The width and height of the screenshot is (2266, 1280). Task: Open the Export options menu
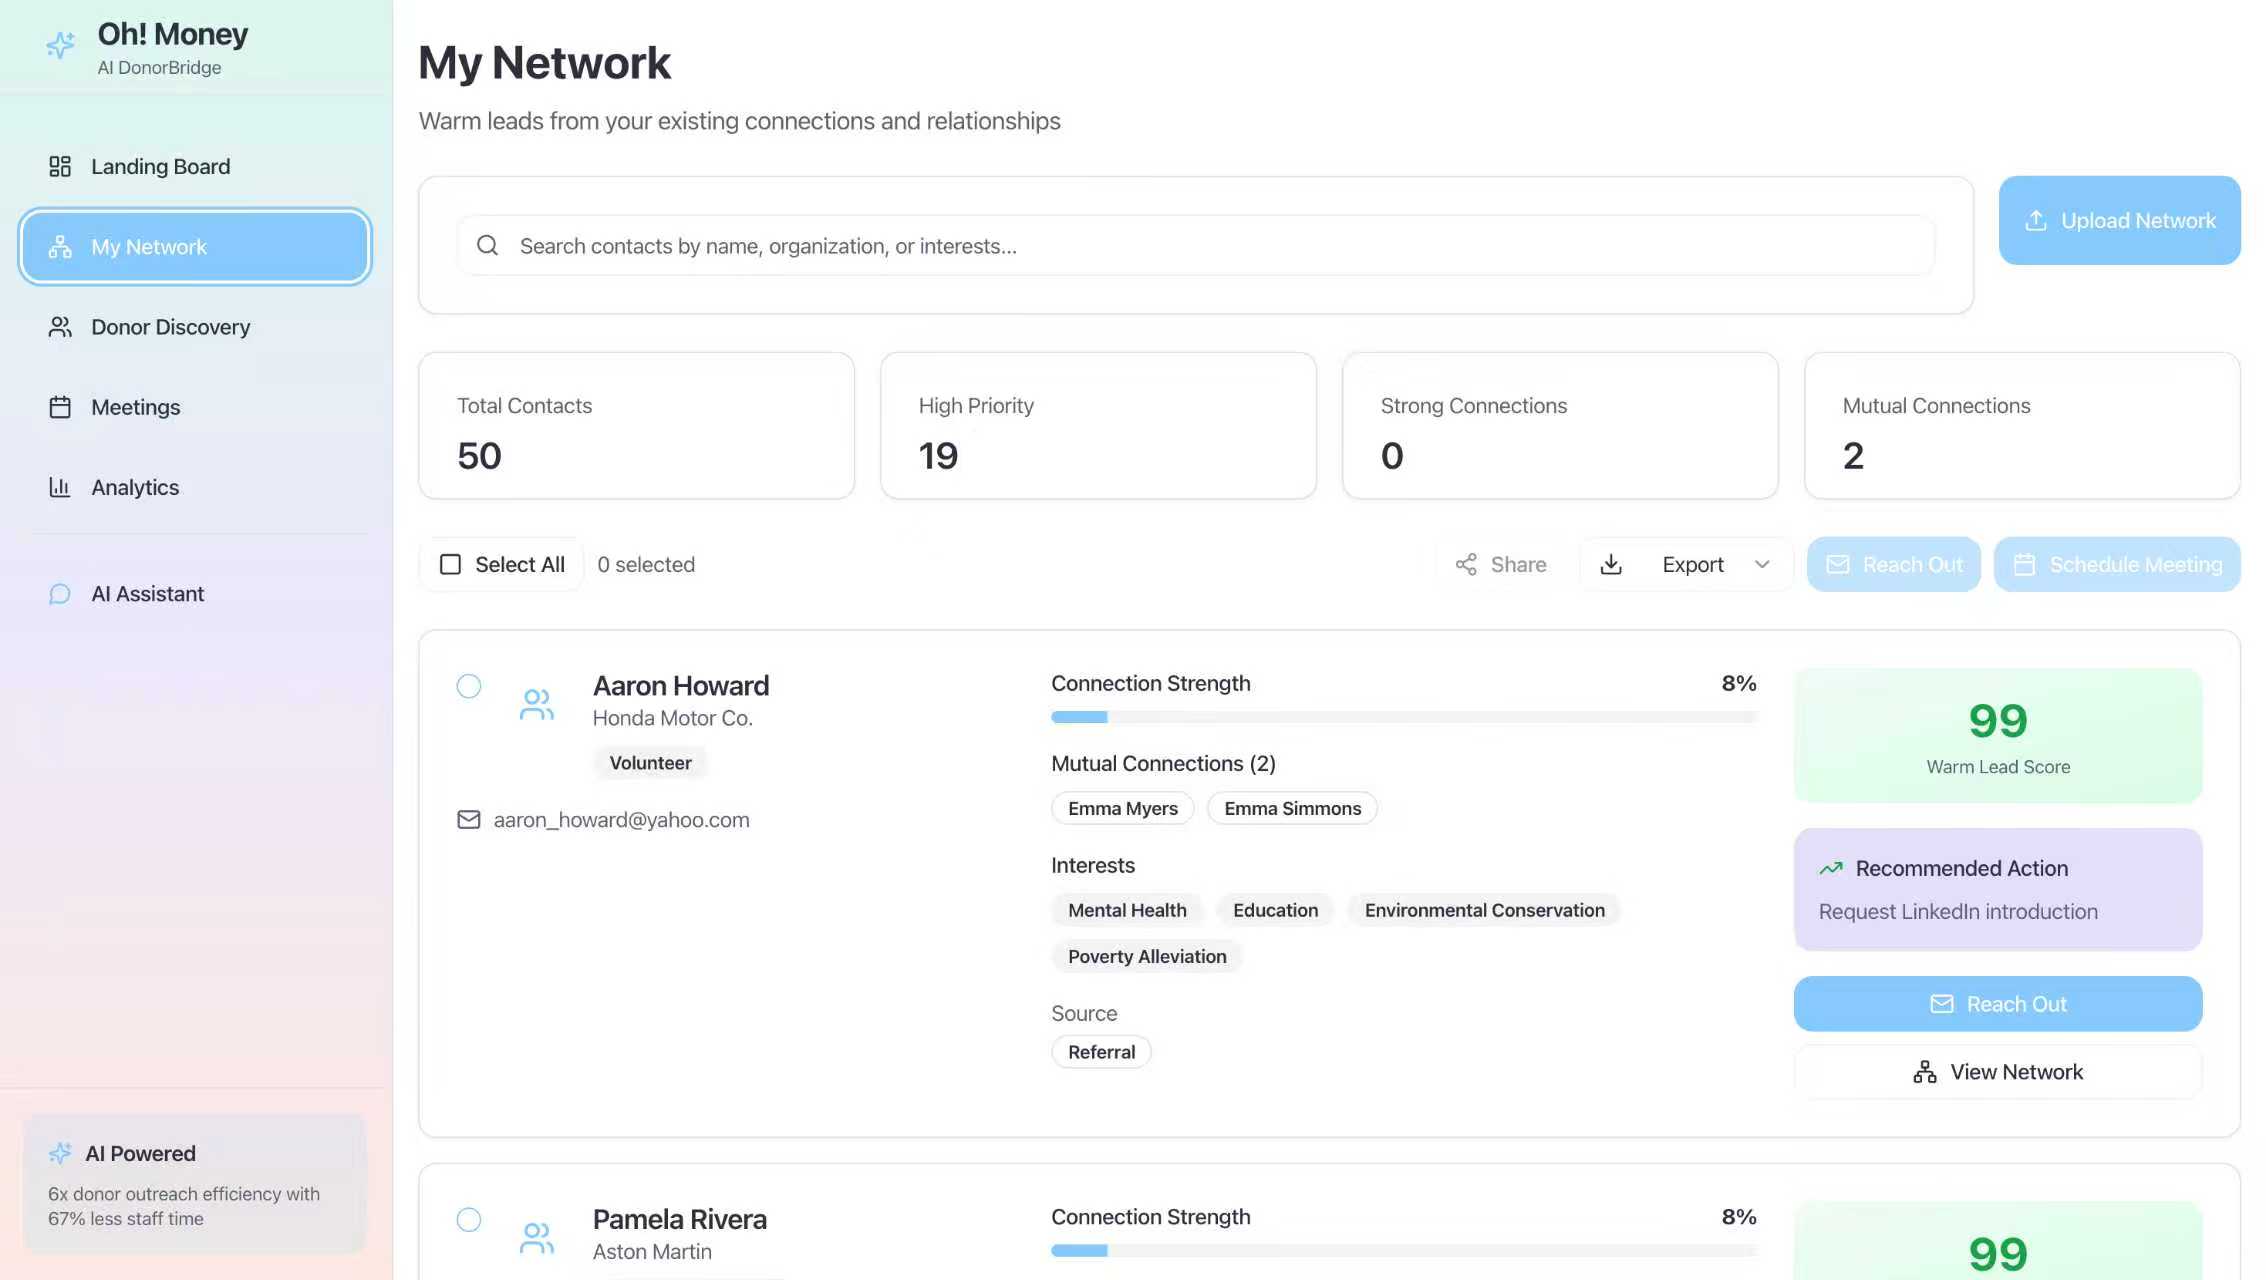[x=1692, y=565]
